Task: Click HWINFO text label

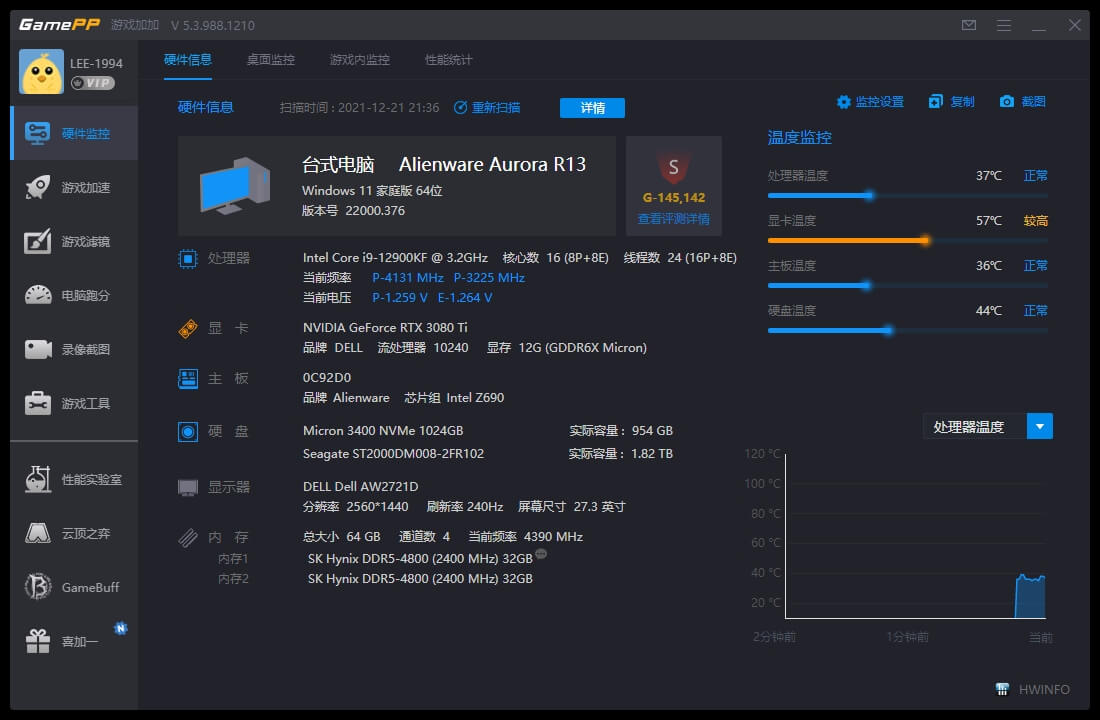Action: click(x=1044, y=689)
